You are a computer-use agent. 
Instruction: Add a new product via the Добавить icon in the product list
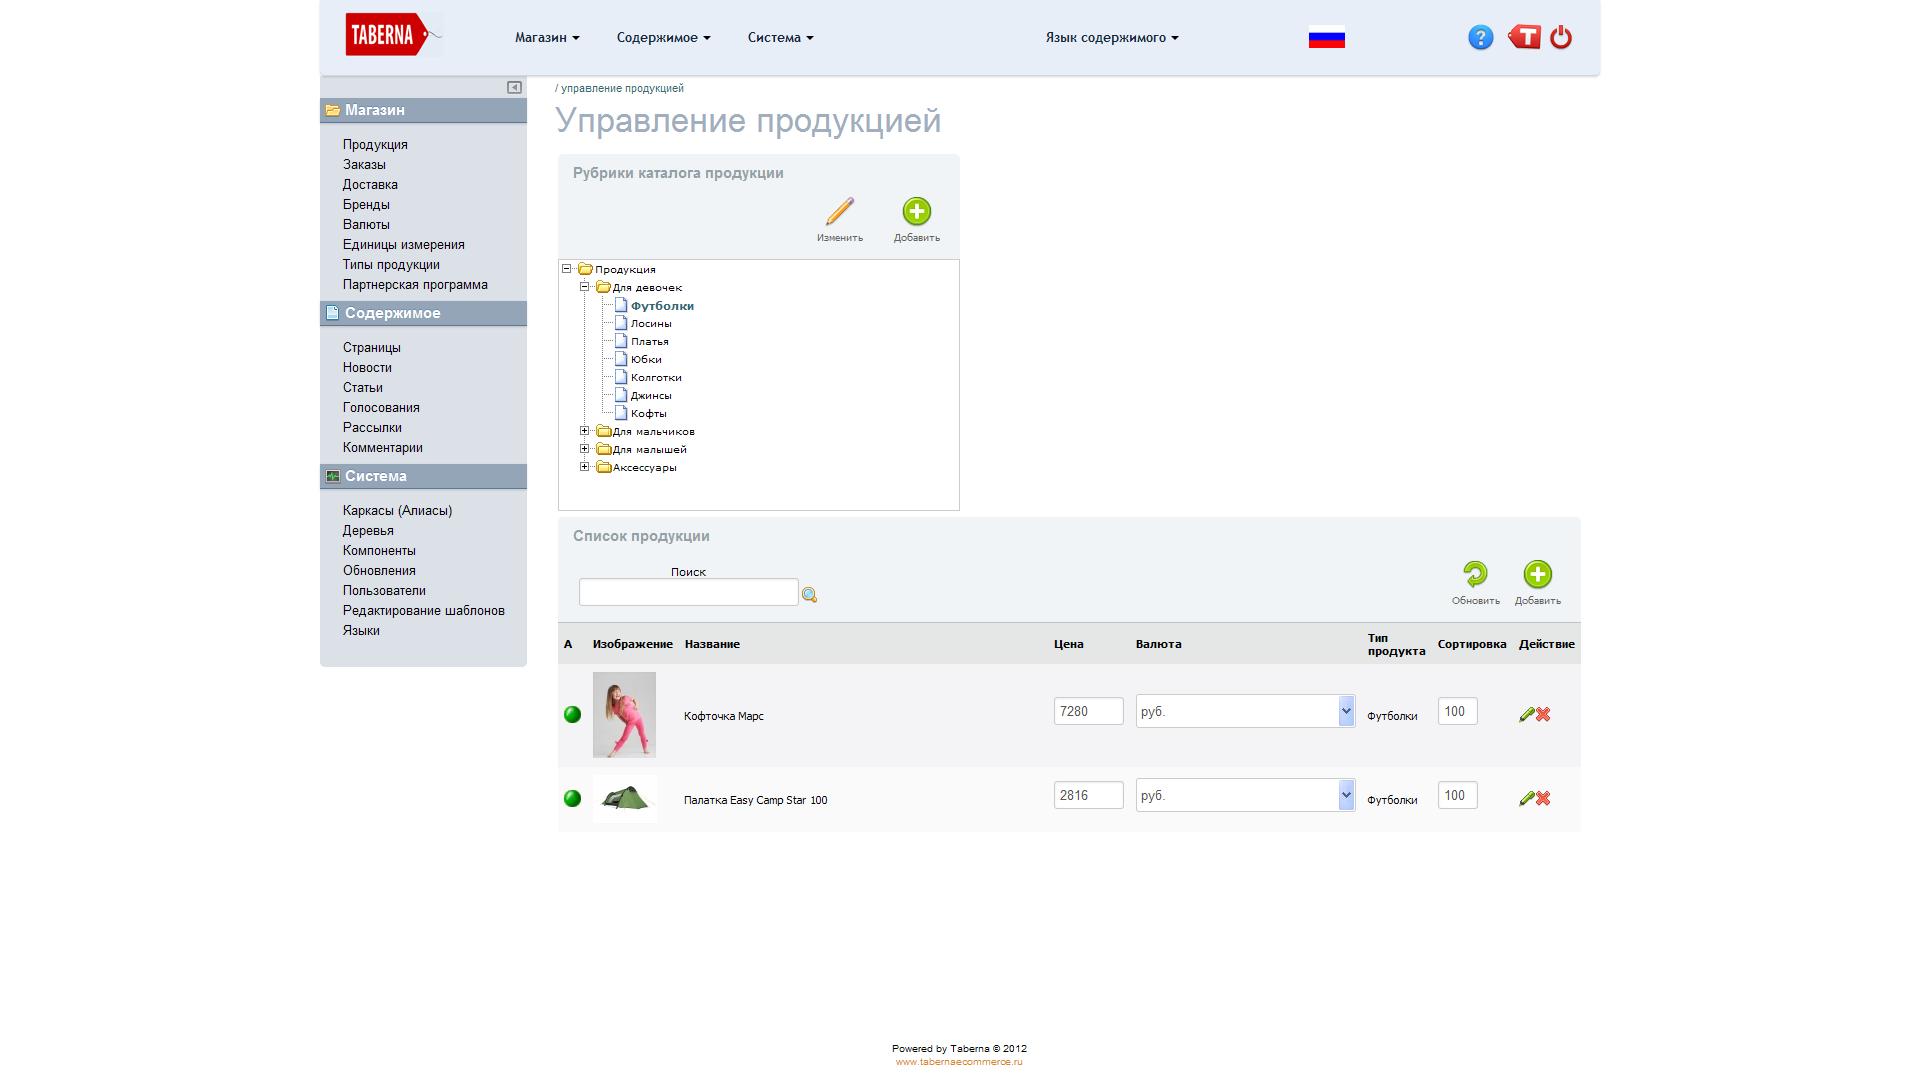pos(1537,575)
